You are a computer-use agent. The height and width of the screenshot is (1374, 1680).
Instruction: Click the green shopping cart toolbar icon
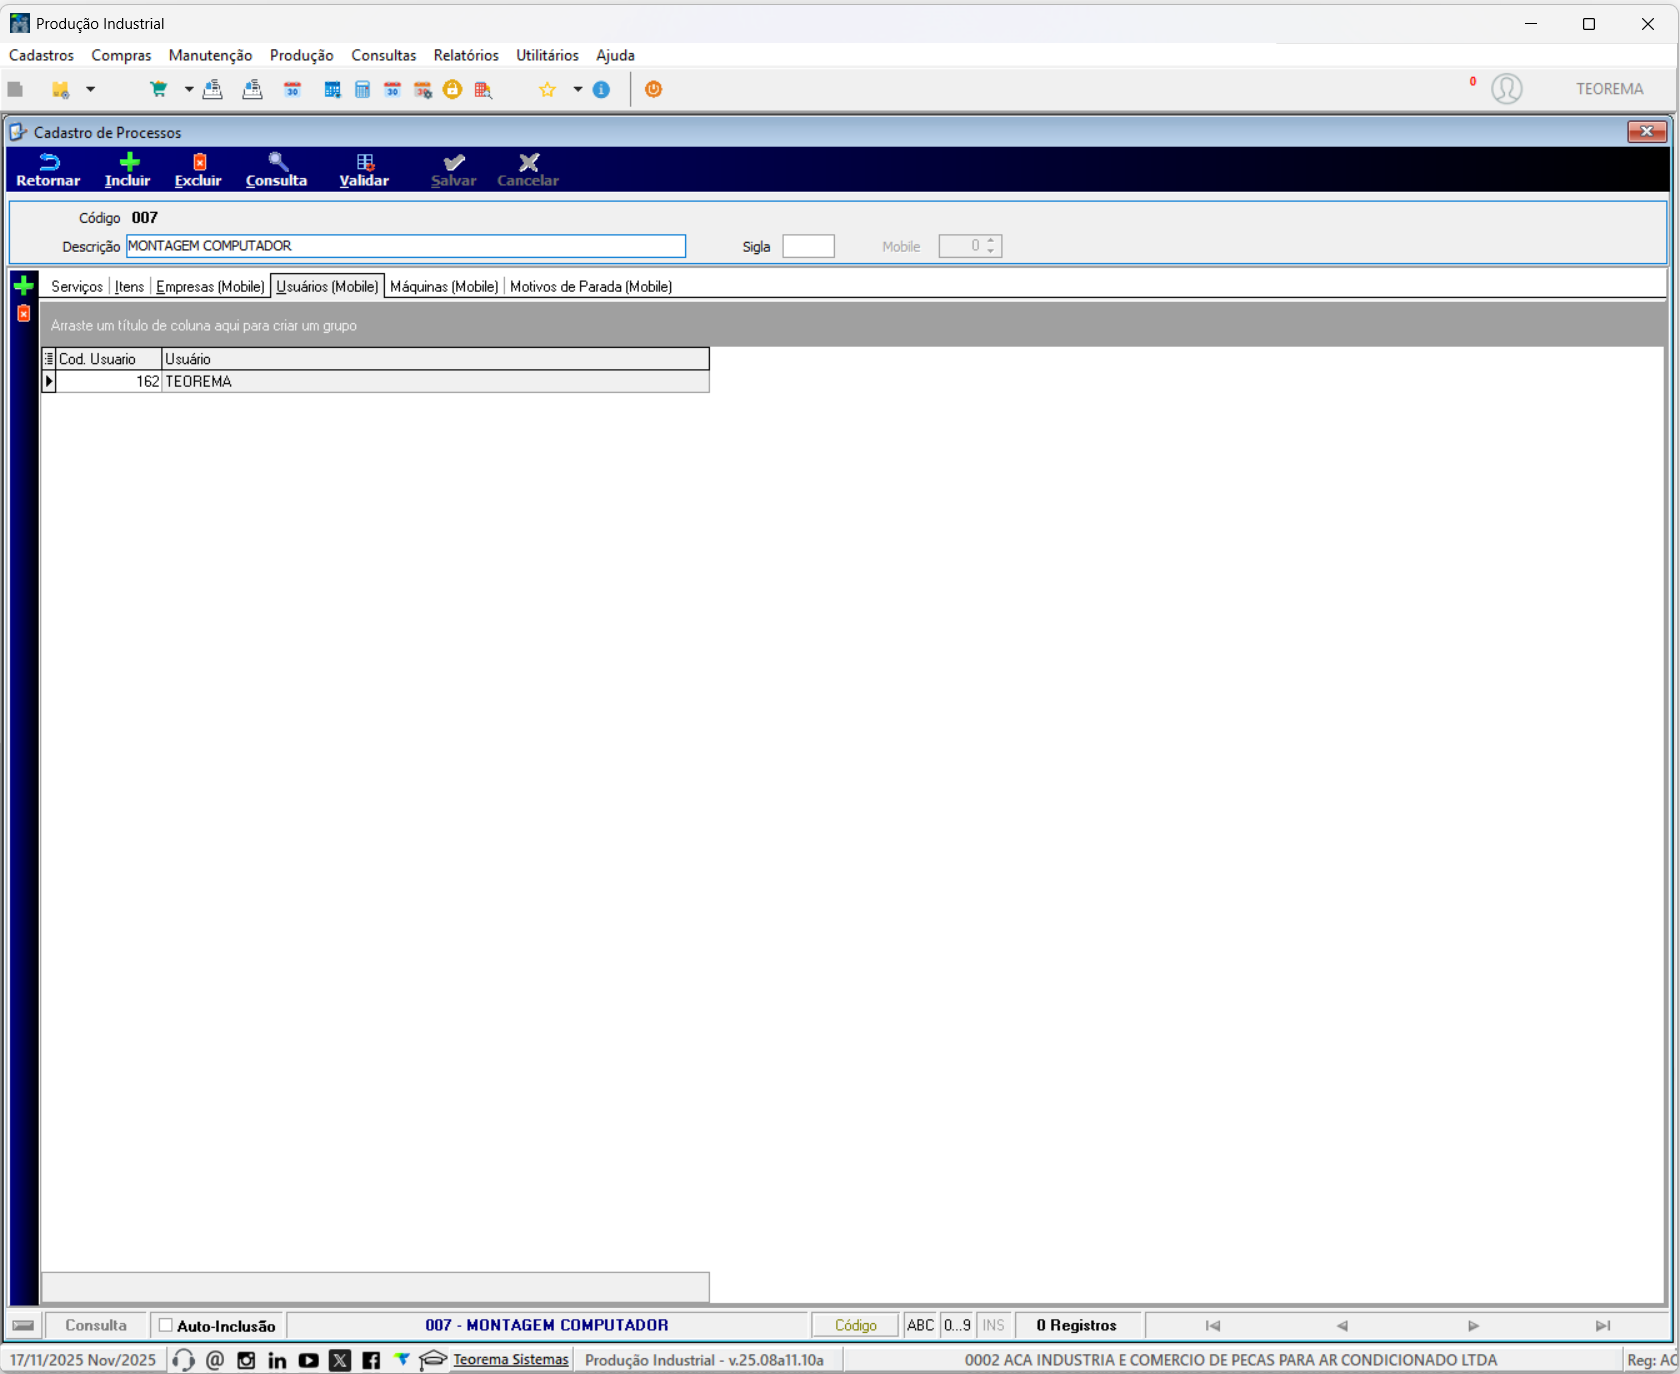pyautogui.click(x=158, y=89)
